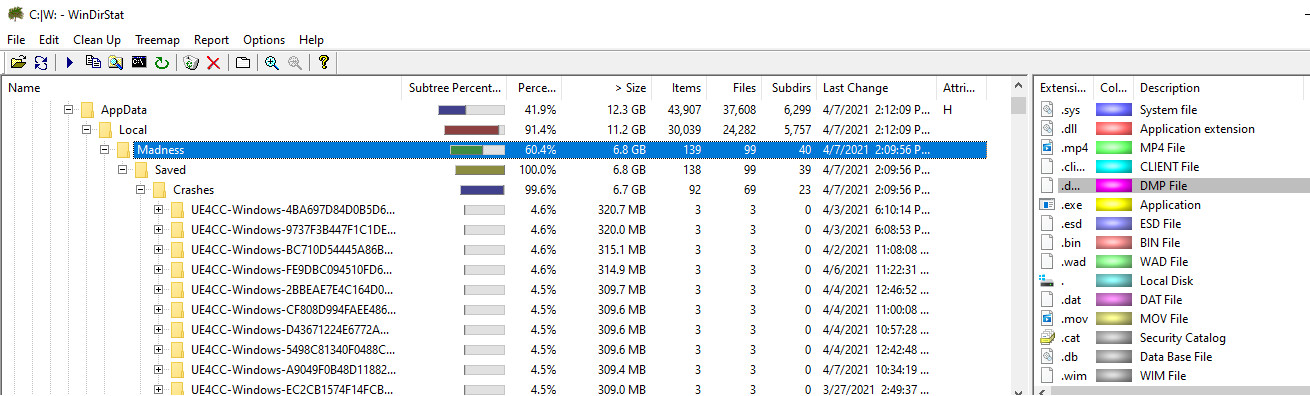Click the blue Open Item play arrow icon
1310x396 pixels.
70,63
